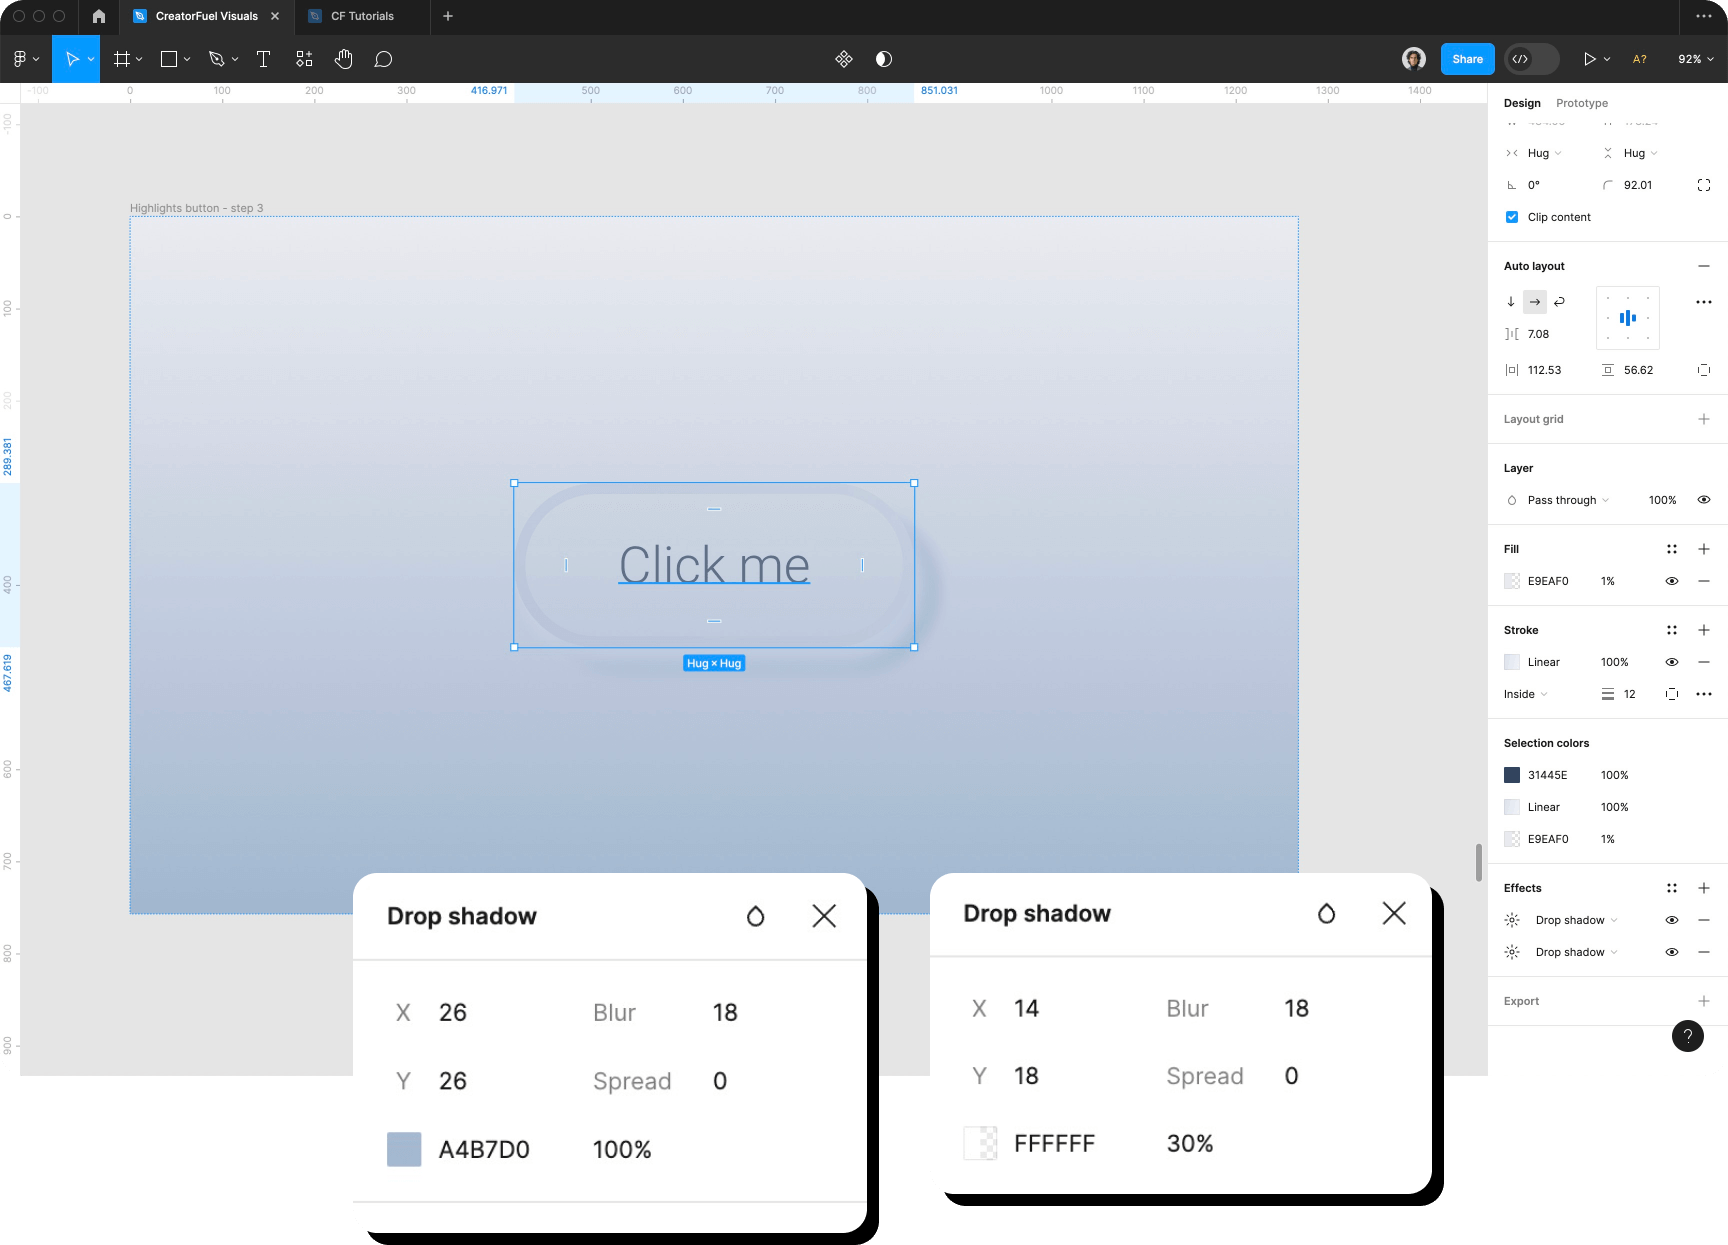This screenshot has height=1245, width=1728.
Task: Uncheck the Clip content checkbox
Action: click(x=1511, y=217)
